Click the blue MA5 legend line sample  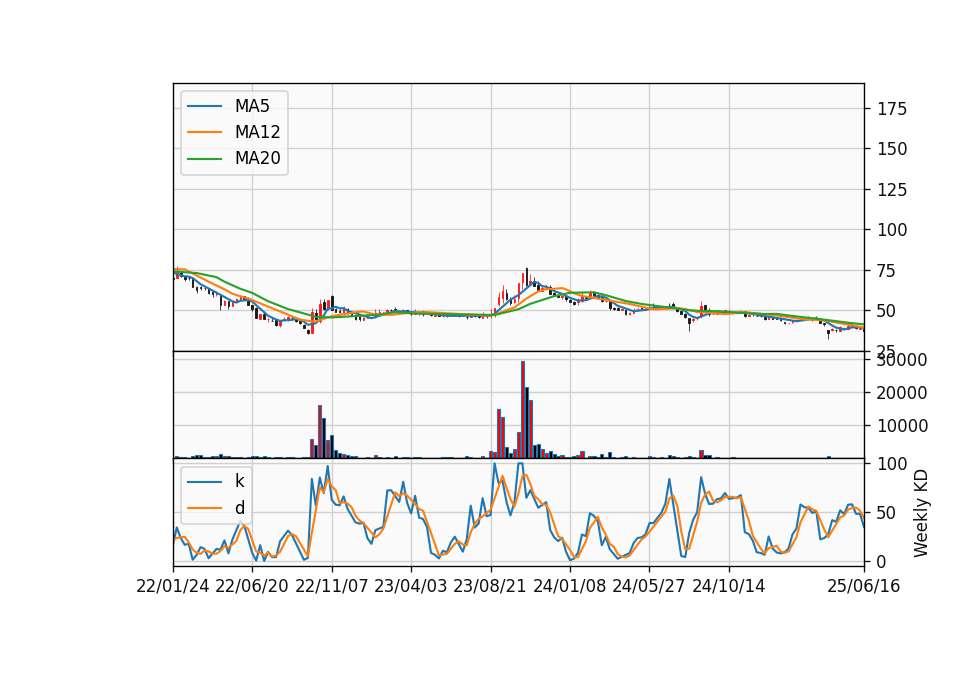[x=204, y=106]
